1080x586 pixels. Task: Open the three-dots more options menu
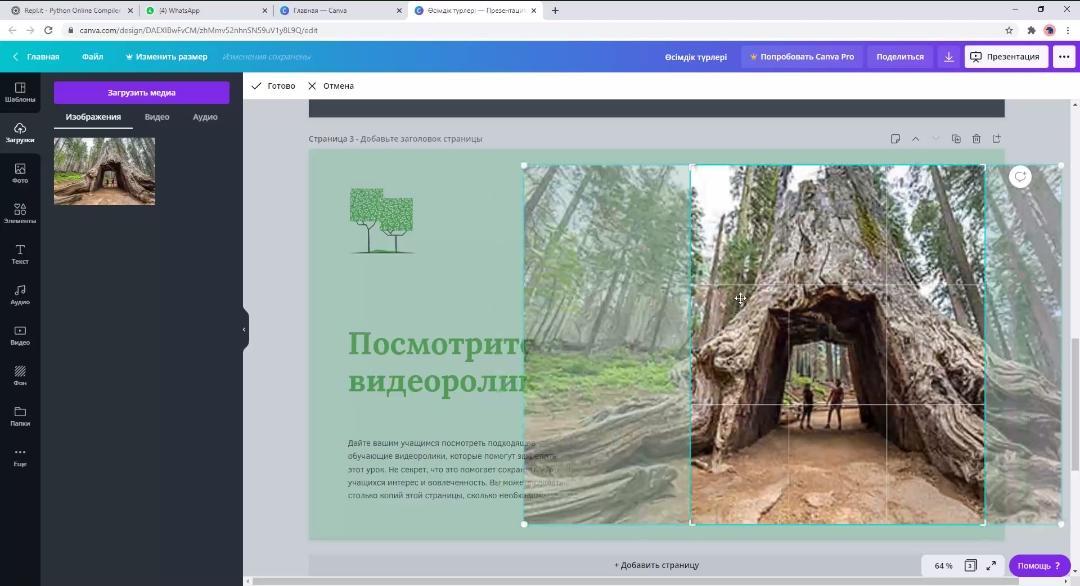click(x=1063, y=57)
